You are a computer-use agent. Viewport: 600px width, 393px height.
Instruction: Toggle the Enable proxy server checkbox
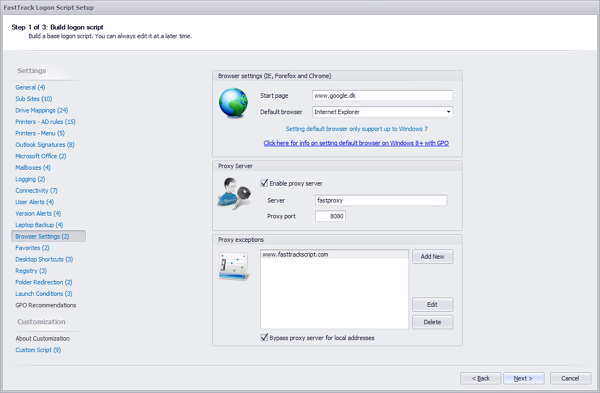pyautogui.click(x=264, y=183)
